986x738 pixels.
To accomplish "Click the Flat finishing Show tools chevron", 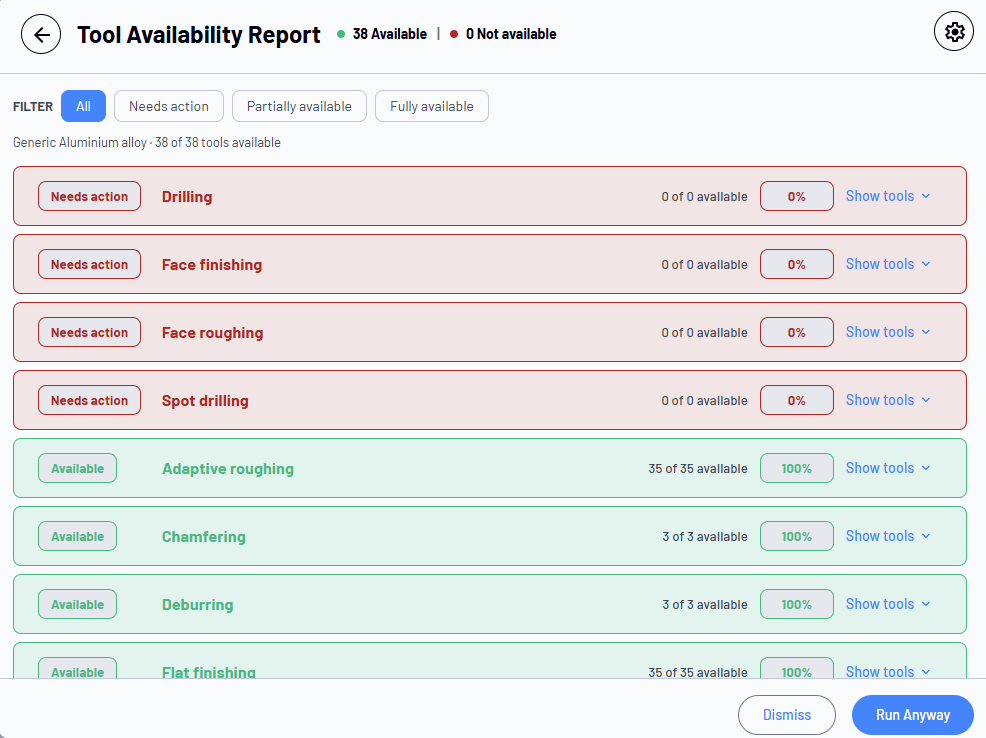I will [x=926, y=672].
